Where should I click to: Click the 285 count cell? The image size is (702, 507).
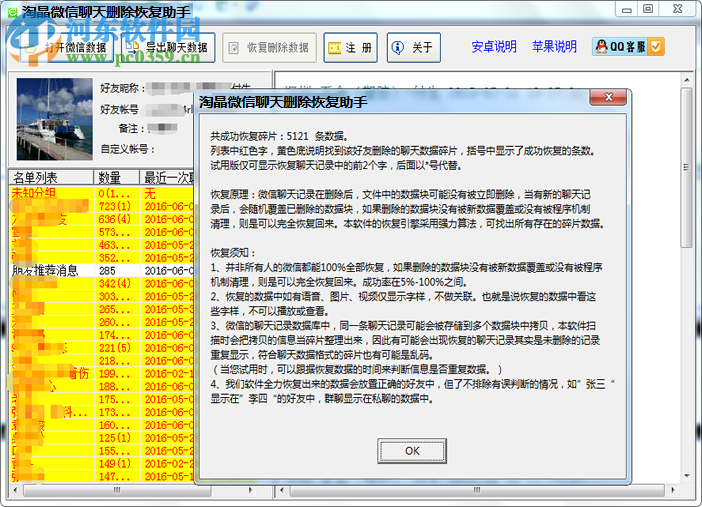(x=116, y=271)
